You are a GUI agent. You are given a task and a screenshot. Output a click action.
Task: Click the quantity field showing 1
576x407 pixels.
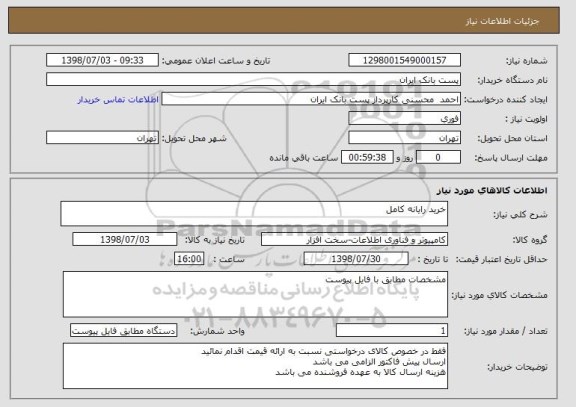pos(392,331)
